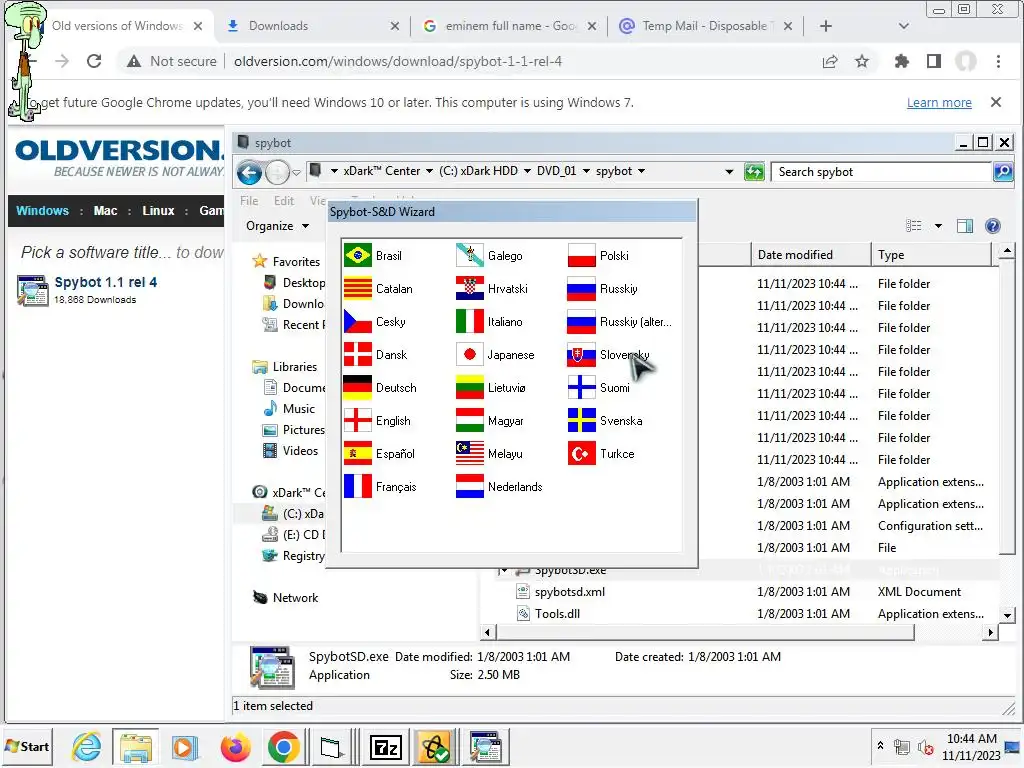Viewport: 1024px width, 768px height.
Task: Click Explorer back navigation arrow
Action: click(x=249, y=172)
